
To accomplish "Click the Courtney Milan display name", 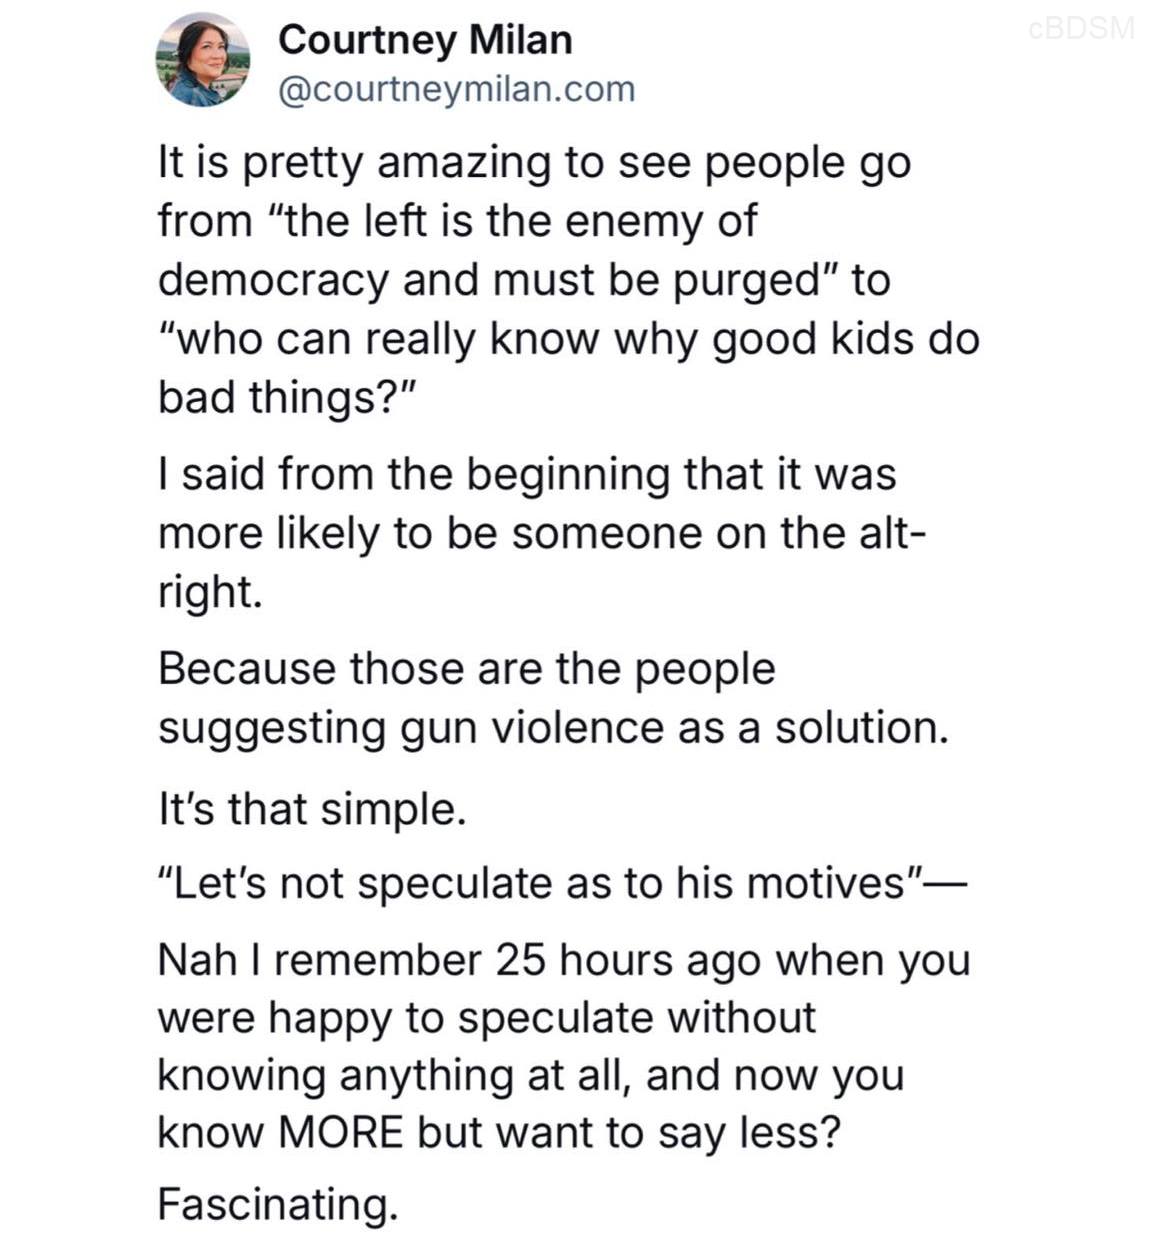I will pyautogui.click(x=425, y=40).
